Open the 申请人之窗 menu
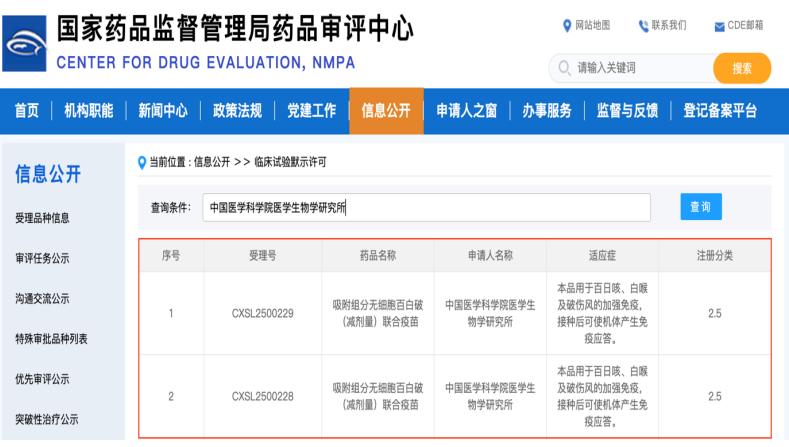789x447 pixels. coord(466,111)
